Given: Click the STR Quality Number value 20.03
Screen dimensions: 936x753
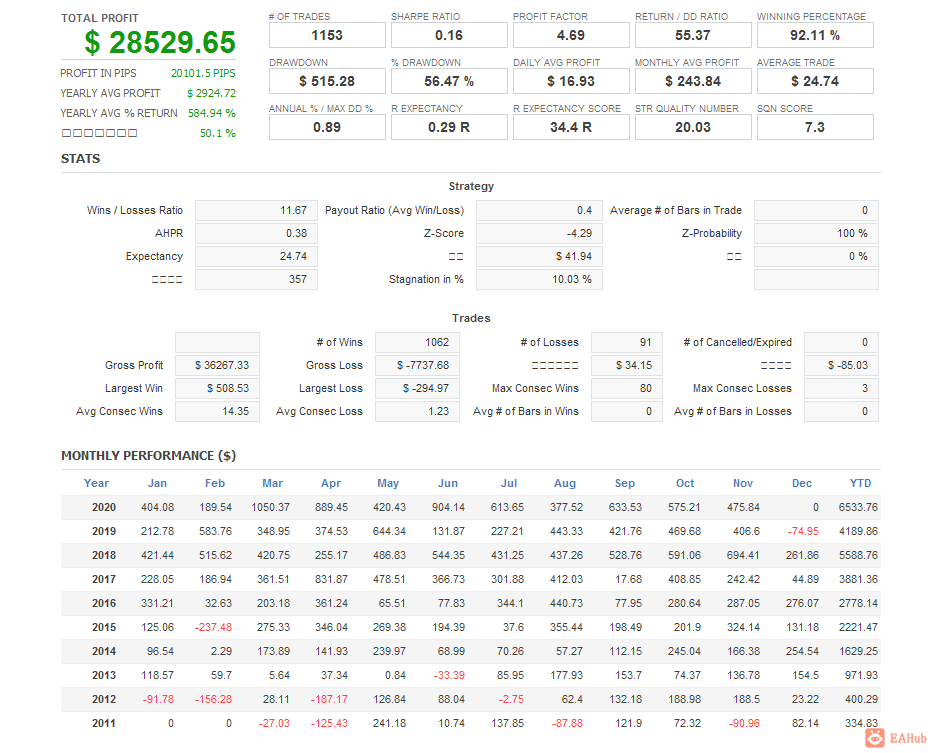Looking at the screenshot, I should click(x=693, y=127).
